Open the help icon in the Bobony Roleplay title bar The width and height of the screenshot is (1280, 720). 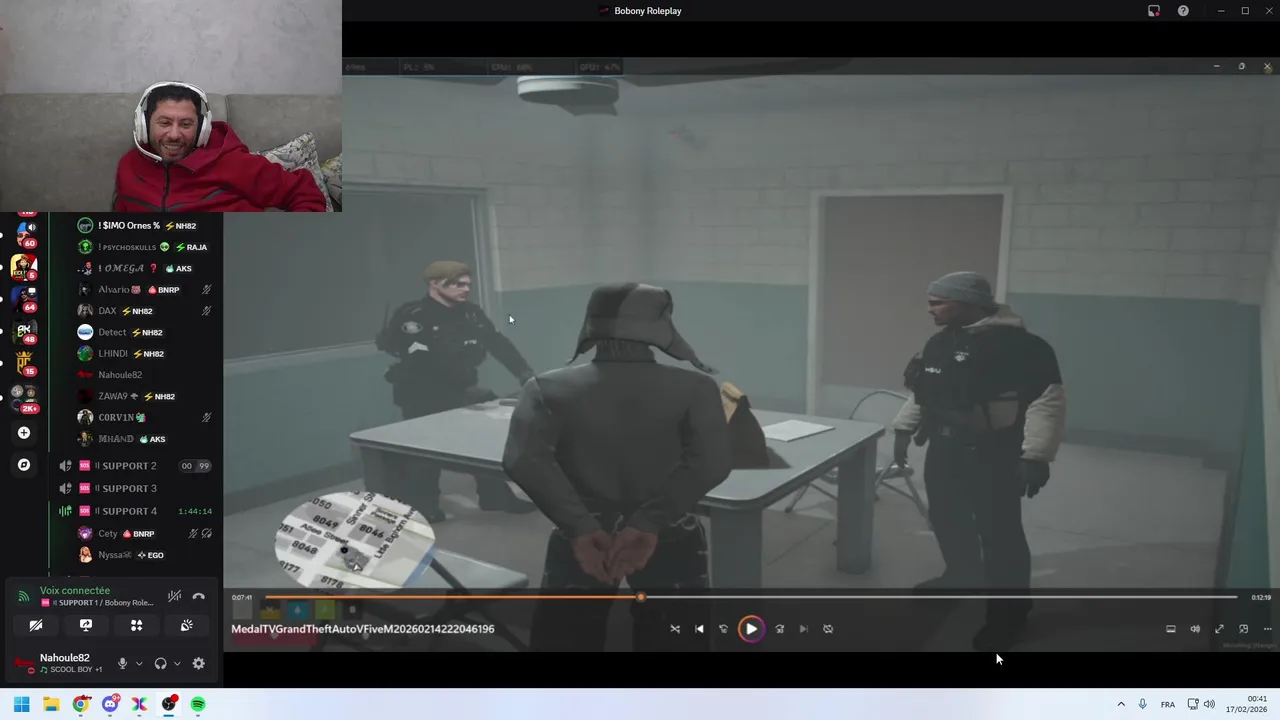(x=1183, y=11)
